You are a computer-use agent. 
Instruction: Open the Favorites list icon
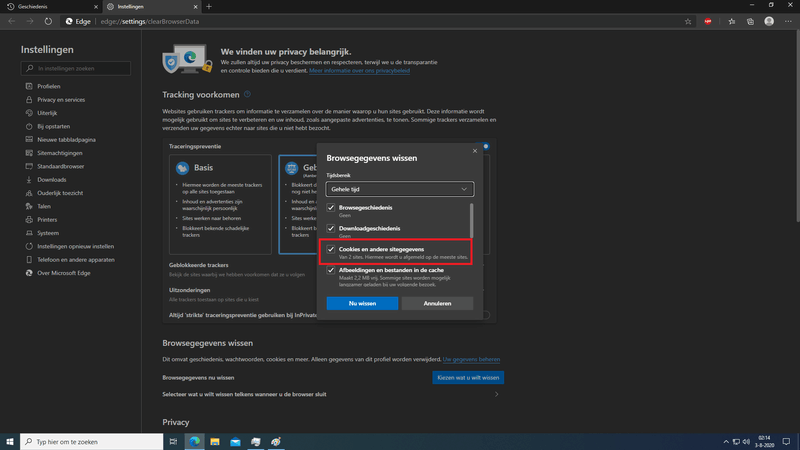732,21
